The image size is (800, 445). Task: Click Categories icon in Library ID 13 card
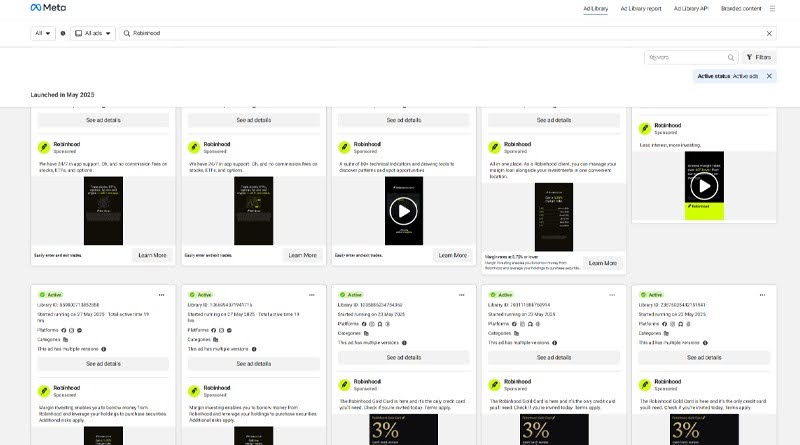coord(215,339)
